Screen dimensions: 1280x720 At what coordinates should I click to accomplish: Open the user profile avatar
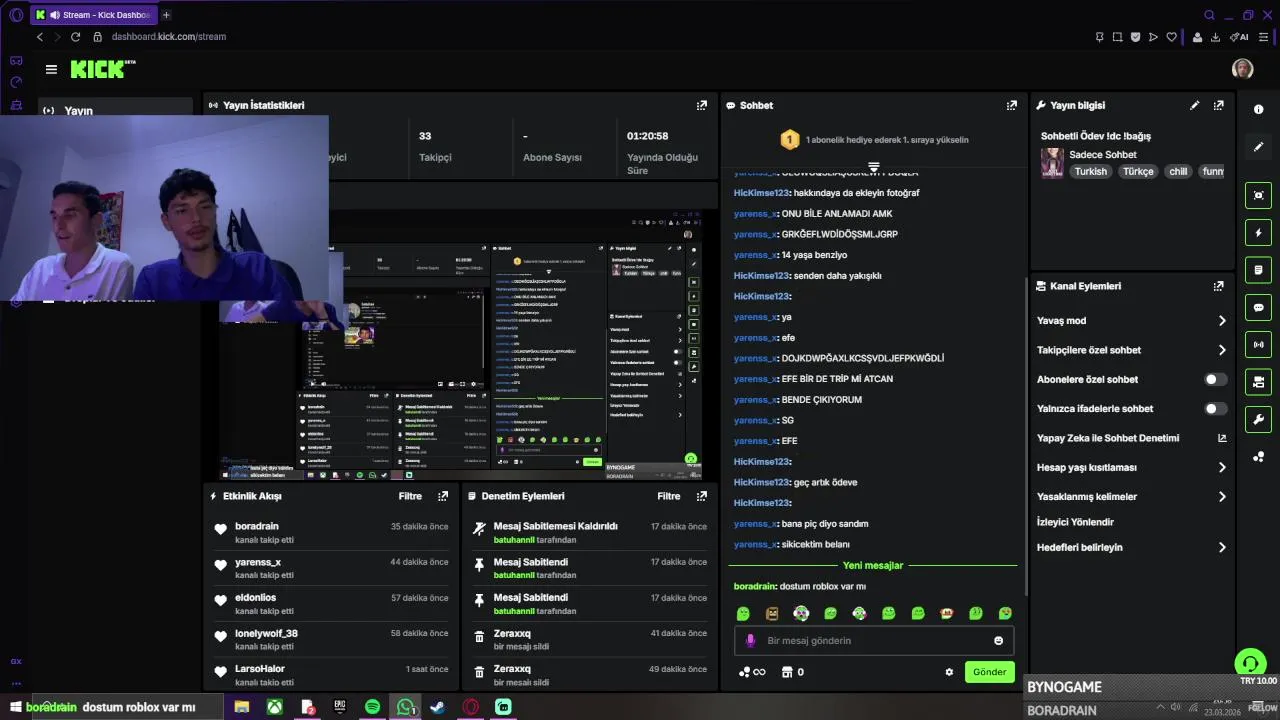[x=1242, y=68]
